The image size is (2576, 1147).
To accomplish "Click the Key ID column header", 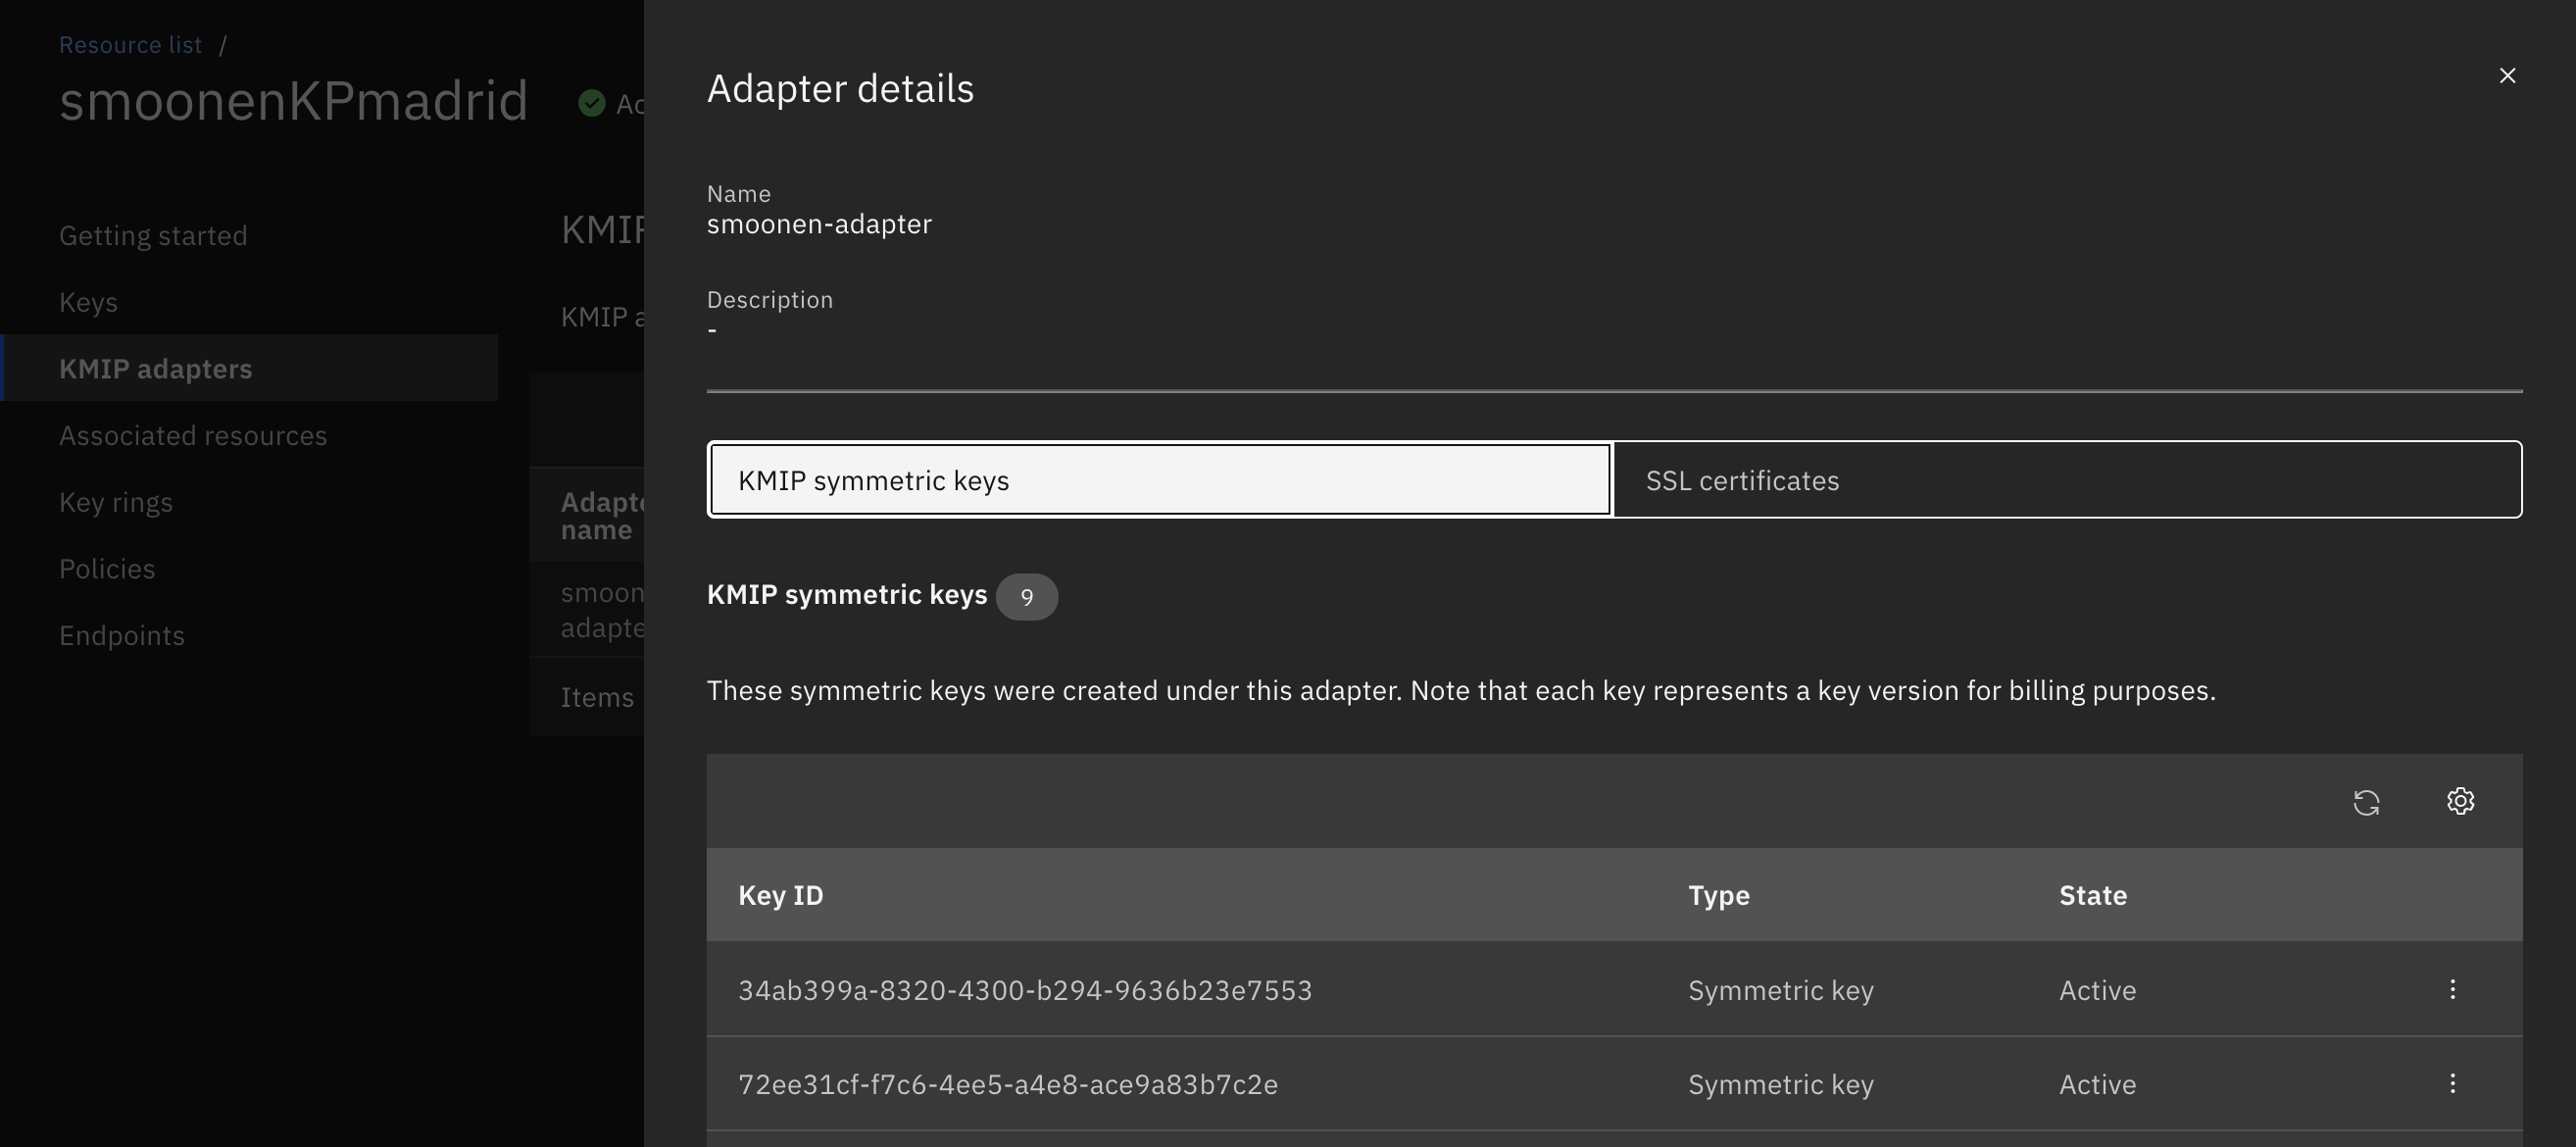I will (781, 896).
